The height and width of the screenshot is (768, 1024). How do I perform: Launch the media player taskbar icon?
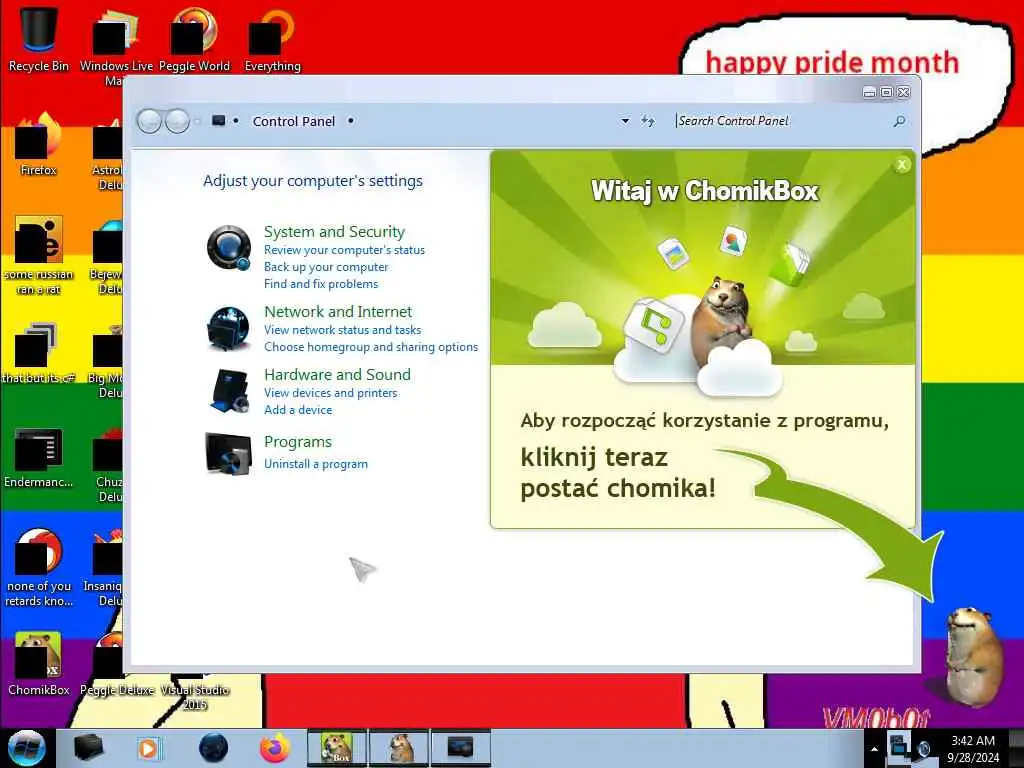[148, 748]
